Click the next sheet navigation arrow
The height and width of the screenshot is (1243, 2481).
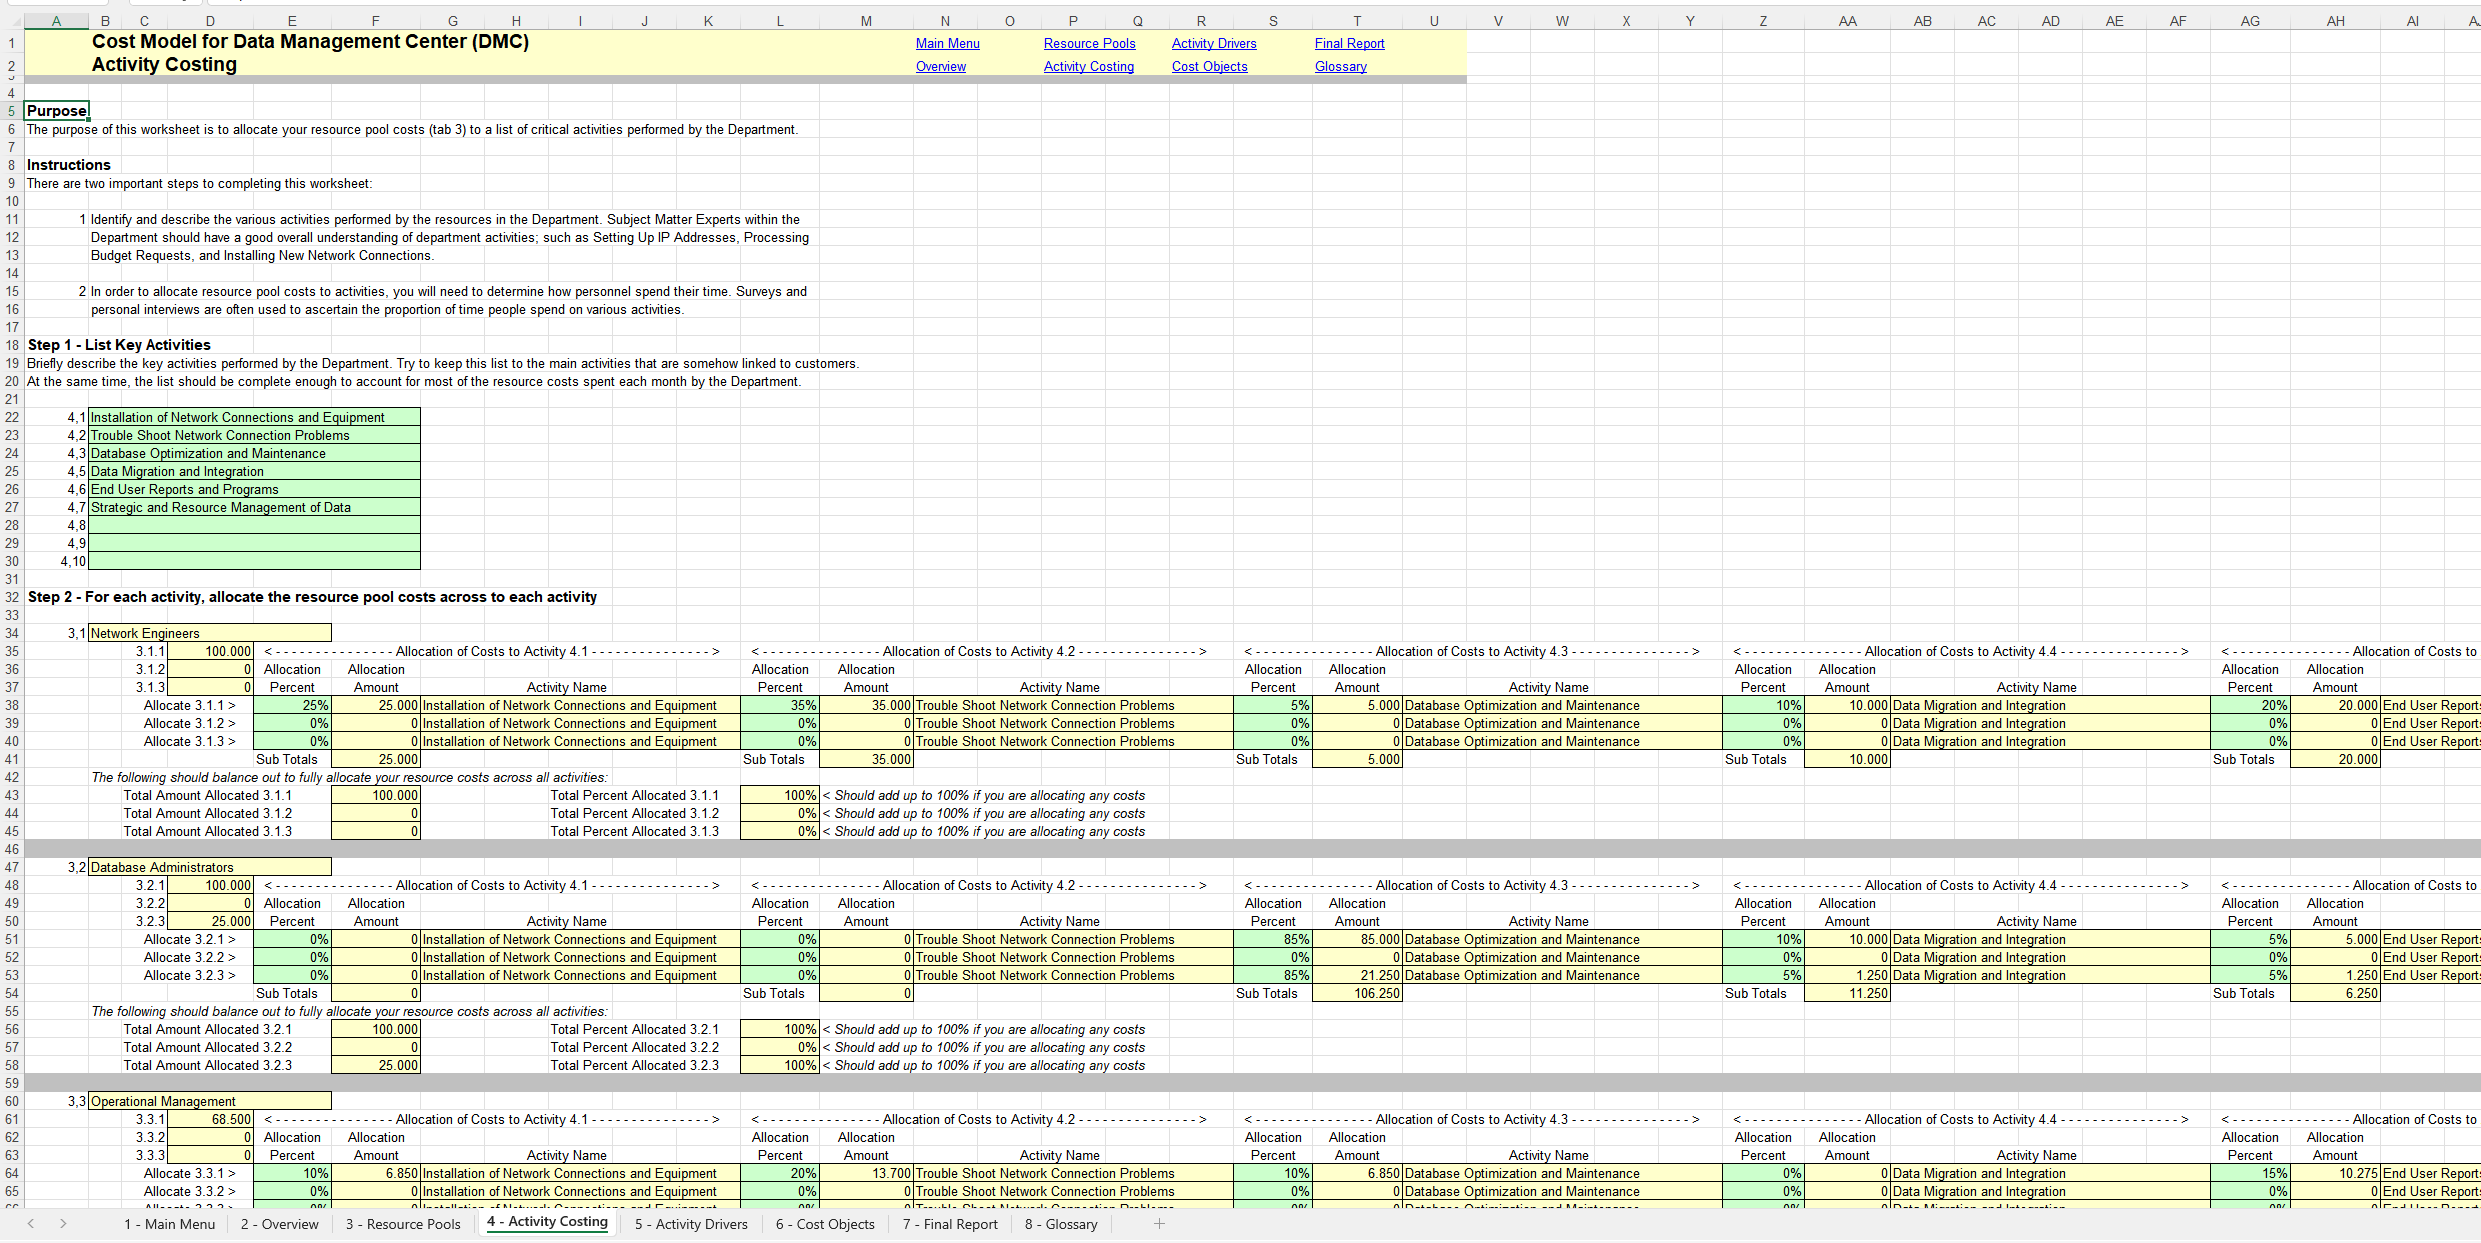63,1223
